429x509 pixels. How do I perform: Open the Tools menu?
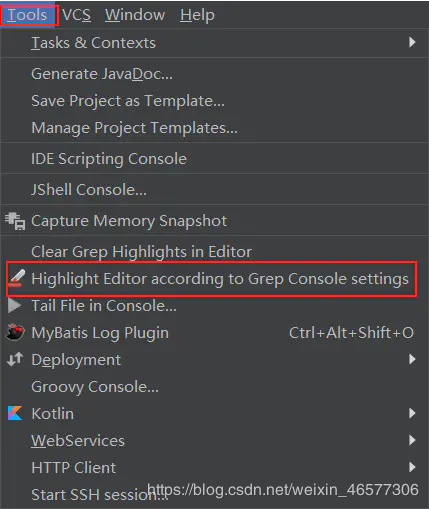pos(28,15)
